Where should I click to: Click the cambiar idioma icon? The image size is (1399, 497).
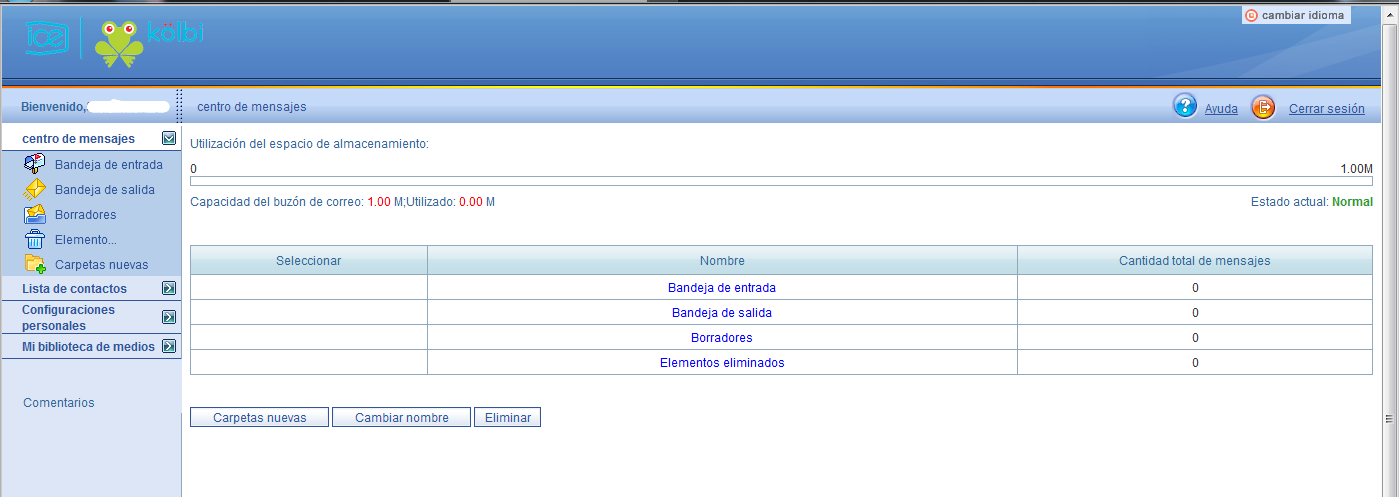[x=1251, y=15]
